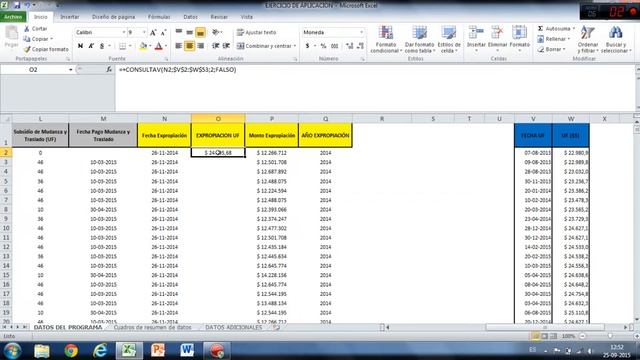Click the CONSULTAV formula in the formula bar
Screen dimensions: 640x360
pyautogui.click(x=178, y=70)
